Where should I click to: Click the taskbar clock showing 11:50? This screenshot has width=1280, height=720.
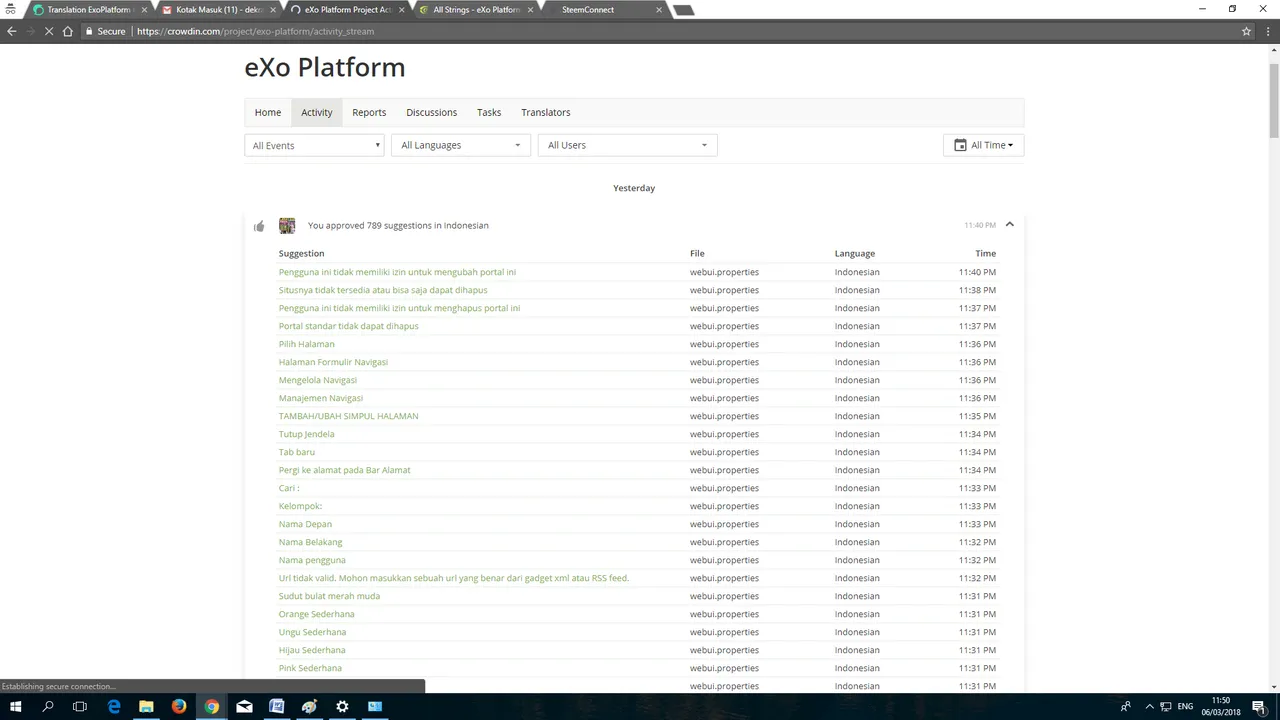pos(1221,706)
